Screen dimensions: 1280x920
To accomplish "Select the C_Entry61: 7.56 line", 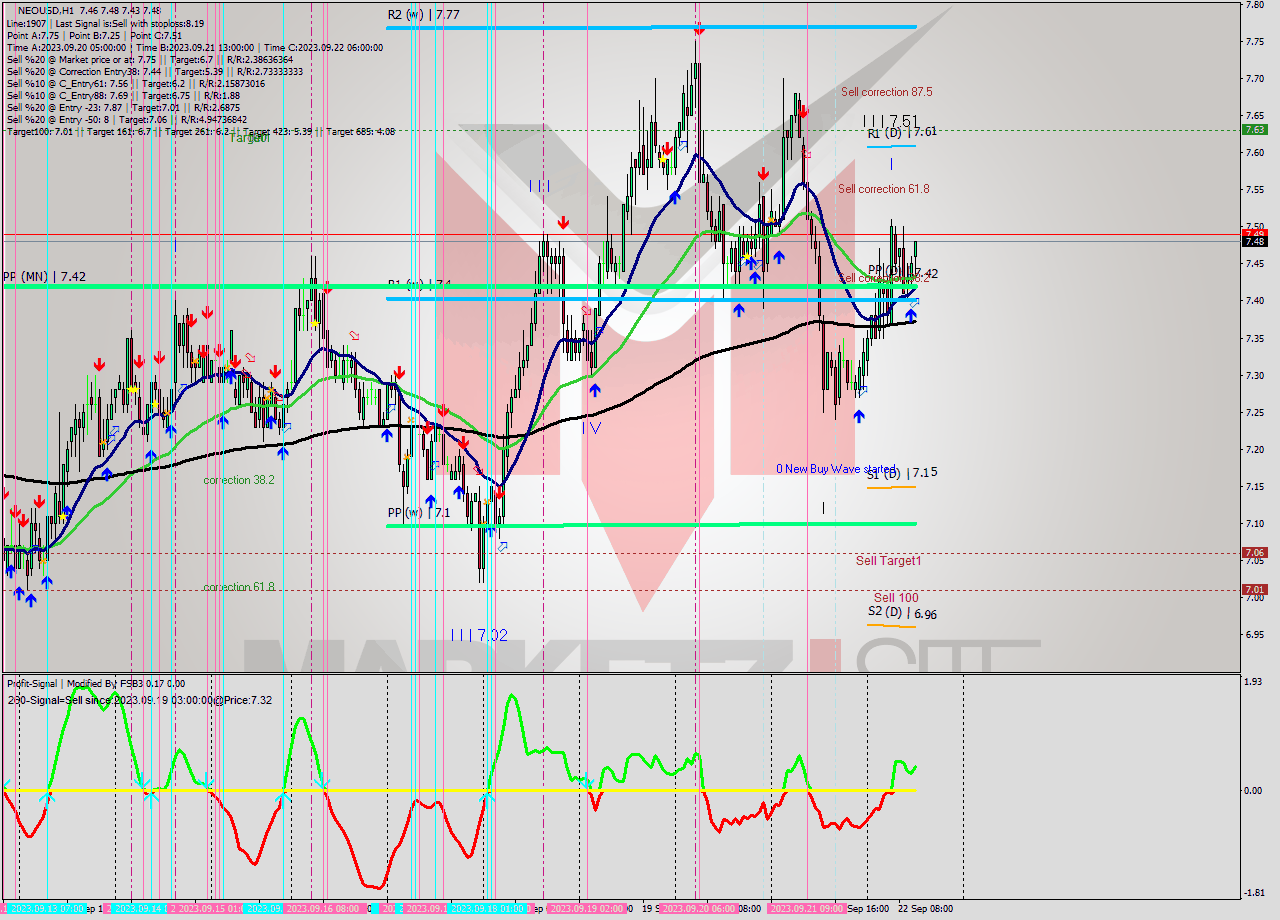I will click(x=138, y=83).
